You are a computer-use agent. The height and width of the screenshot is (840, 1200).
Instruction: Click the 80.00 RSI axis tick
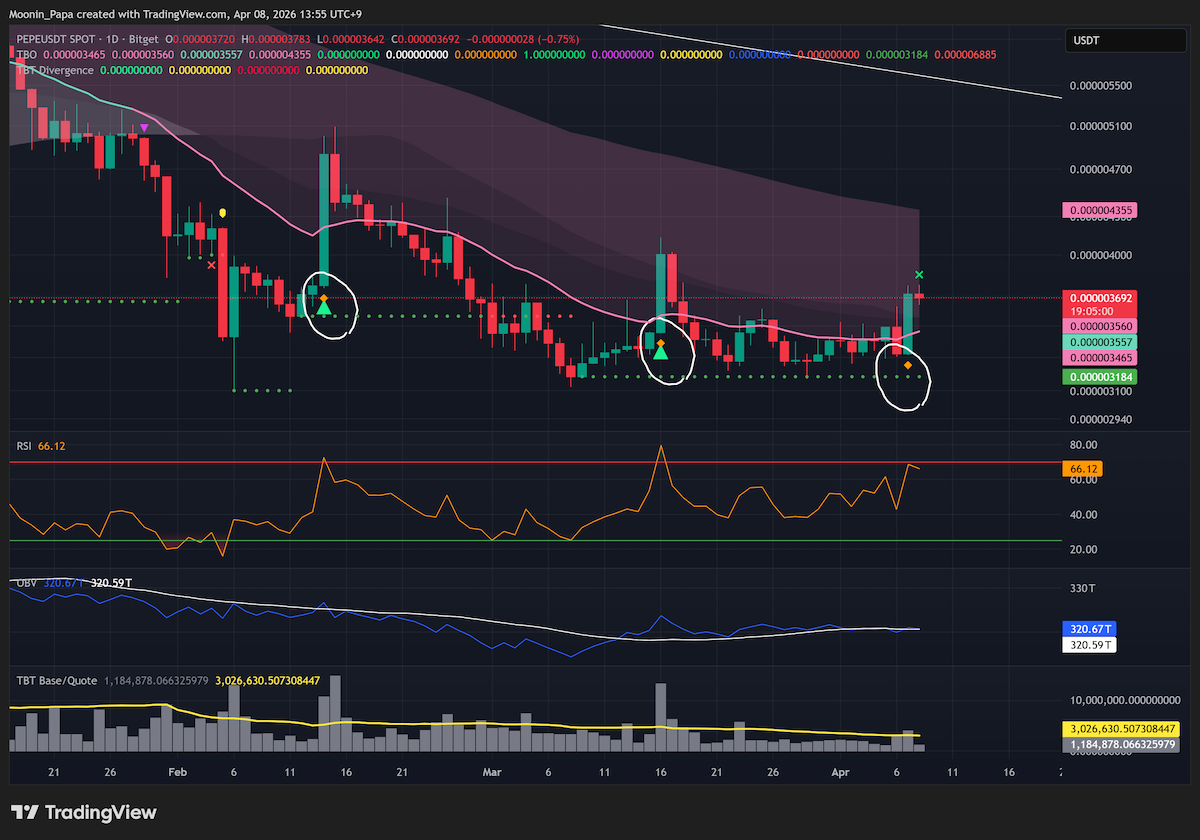1084,445
